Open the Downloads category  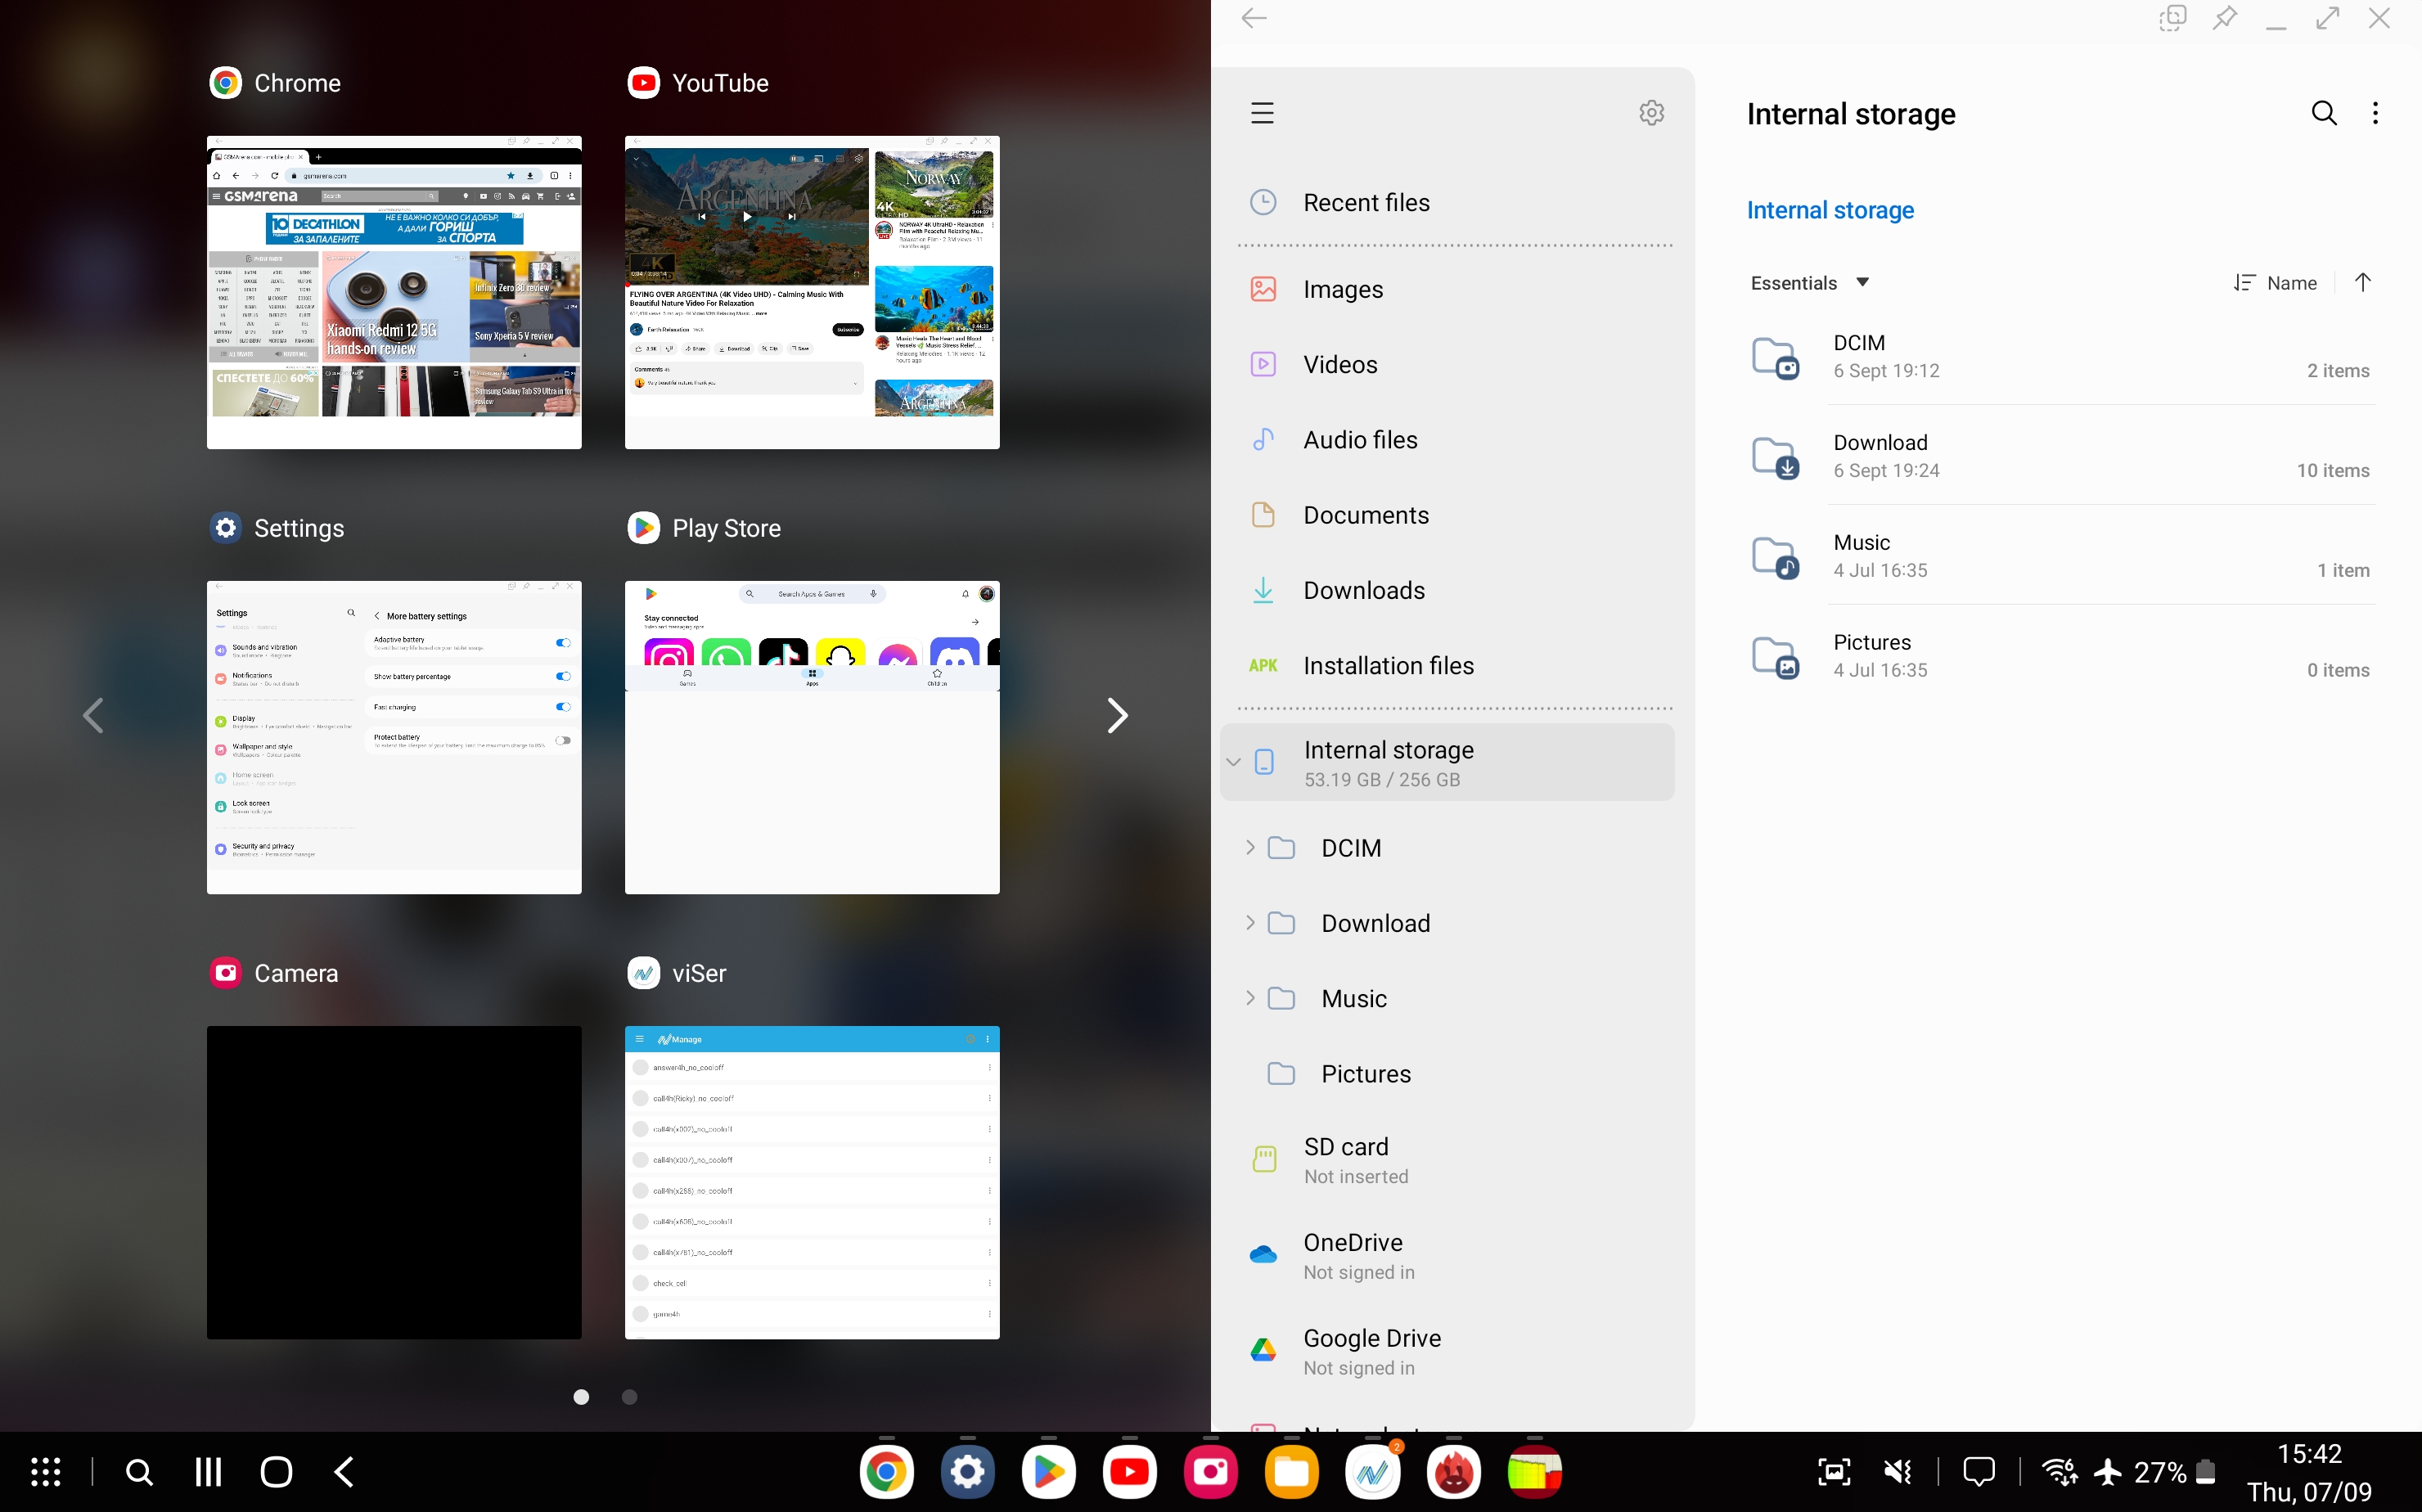[x=1456, y=590]
